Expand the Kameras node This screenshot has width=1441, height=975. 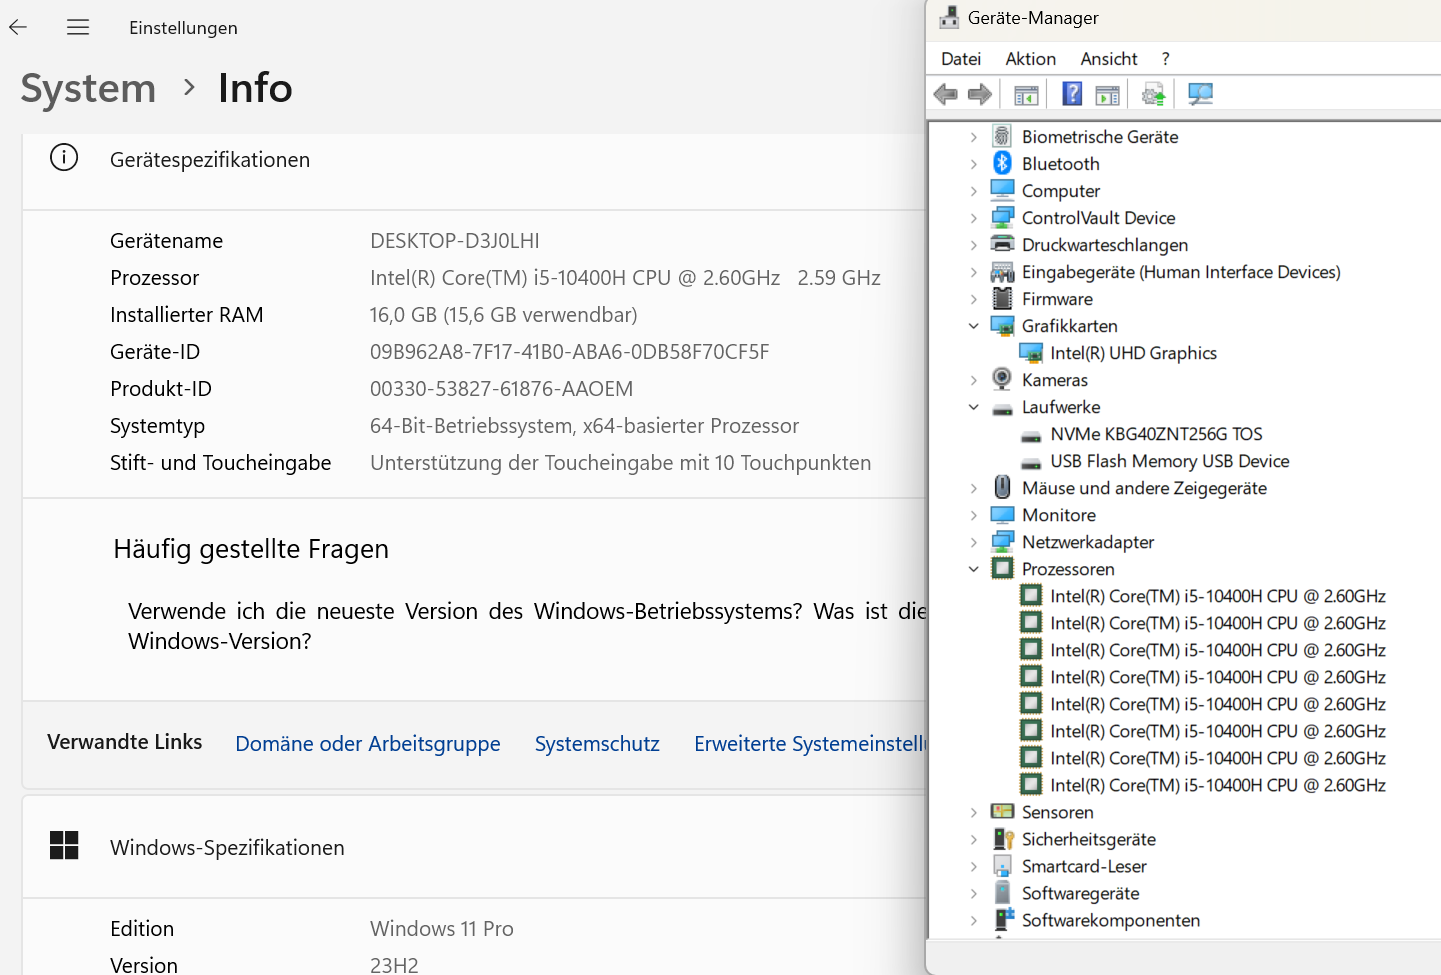click(x=974, y=380)
